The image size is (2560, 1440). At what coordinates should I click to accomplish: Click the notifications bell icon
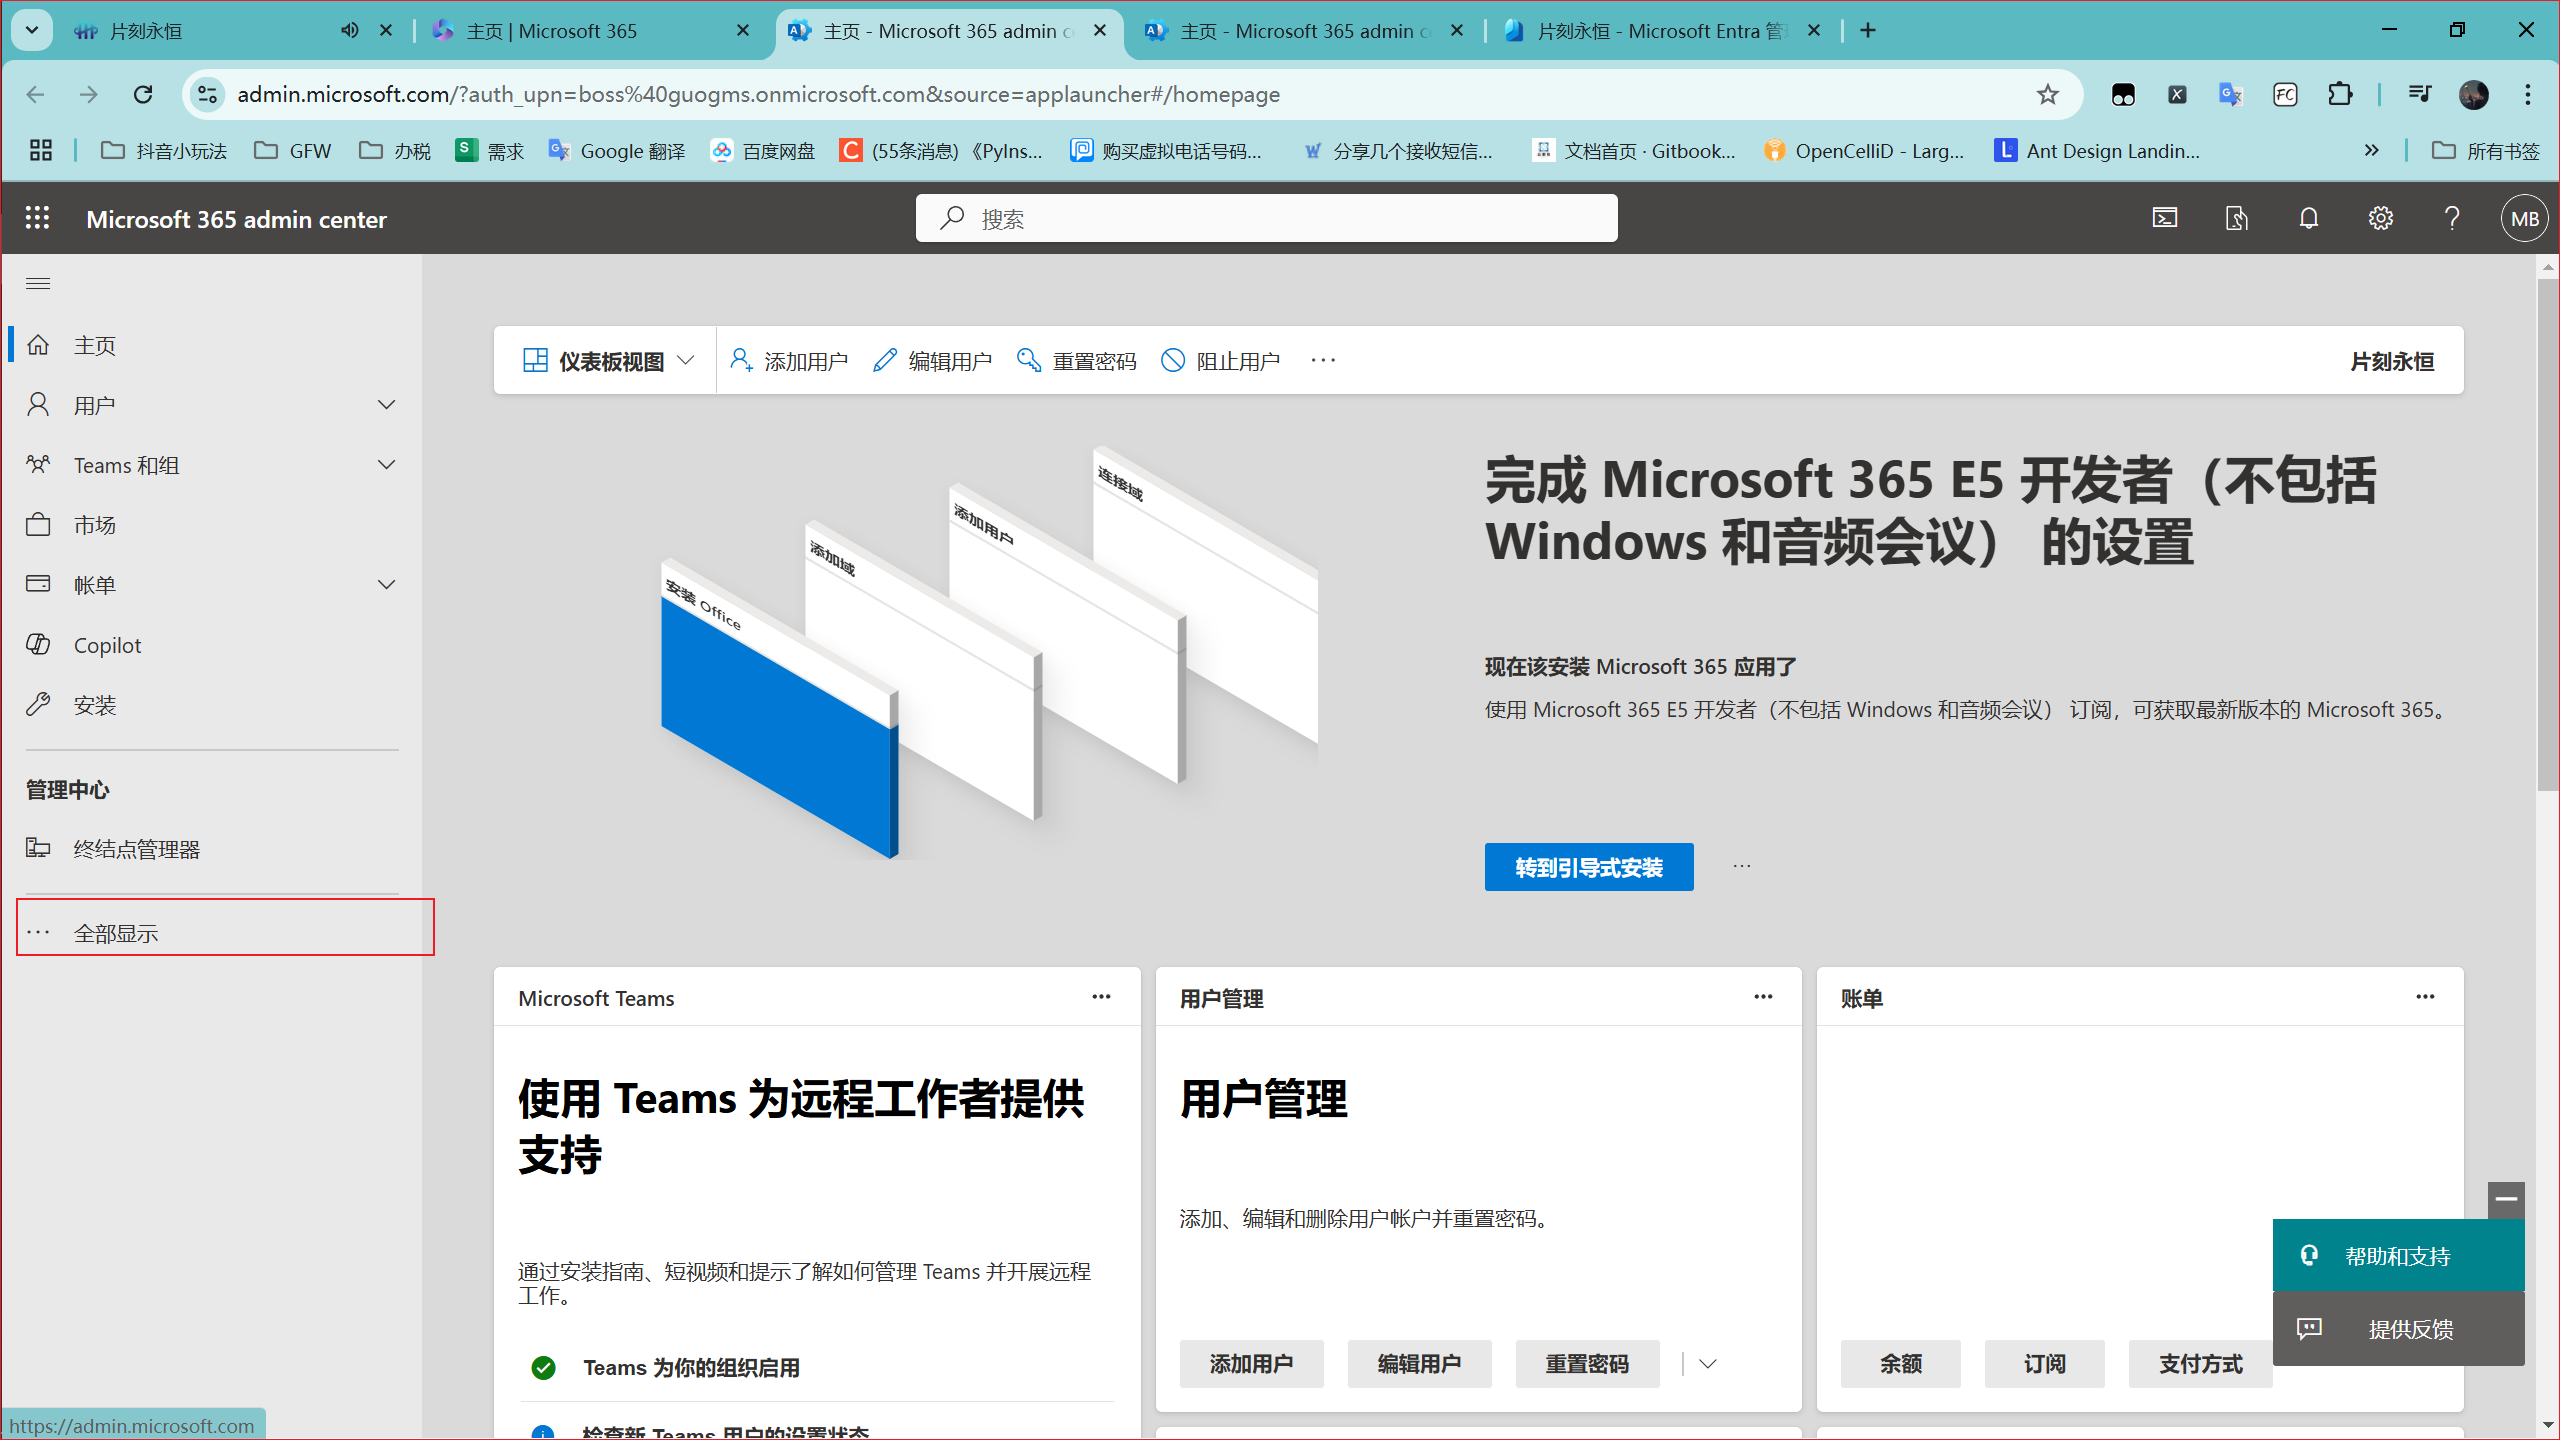point(2309,218)
